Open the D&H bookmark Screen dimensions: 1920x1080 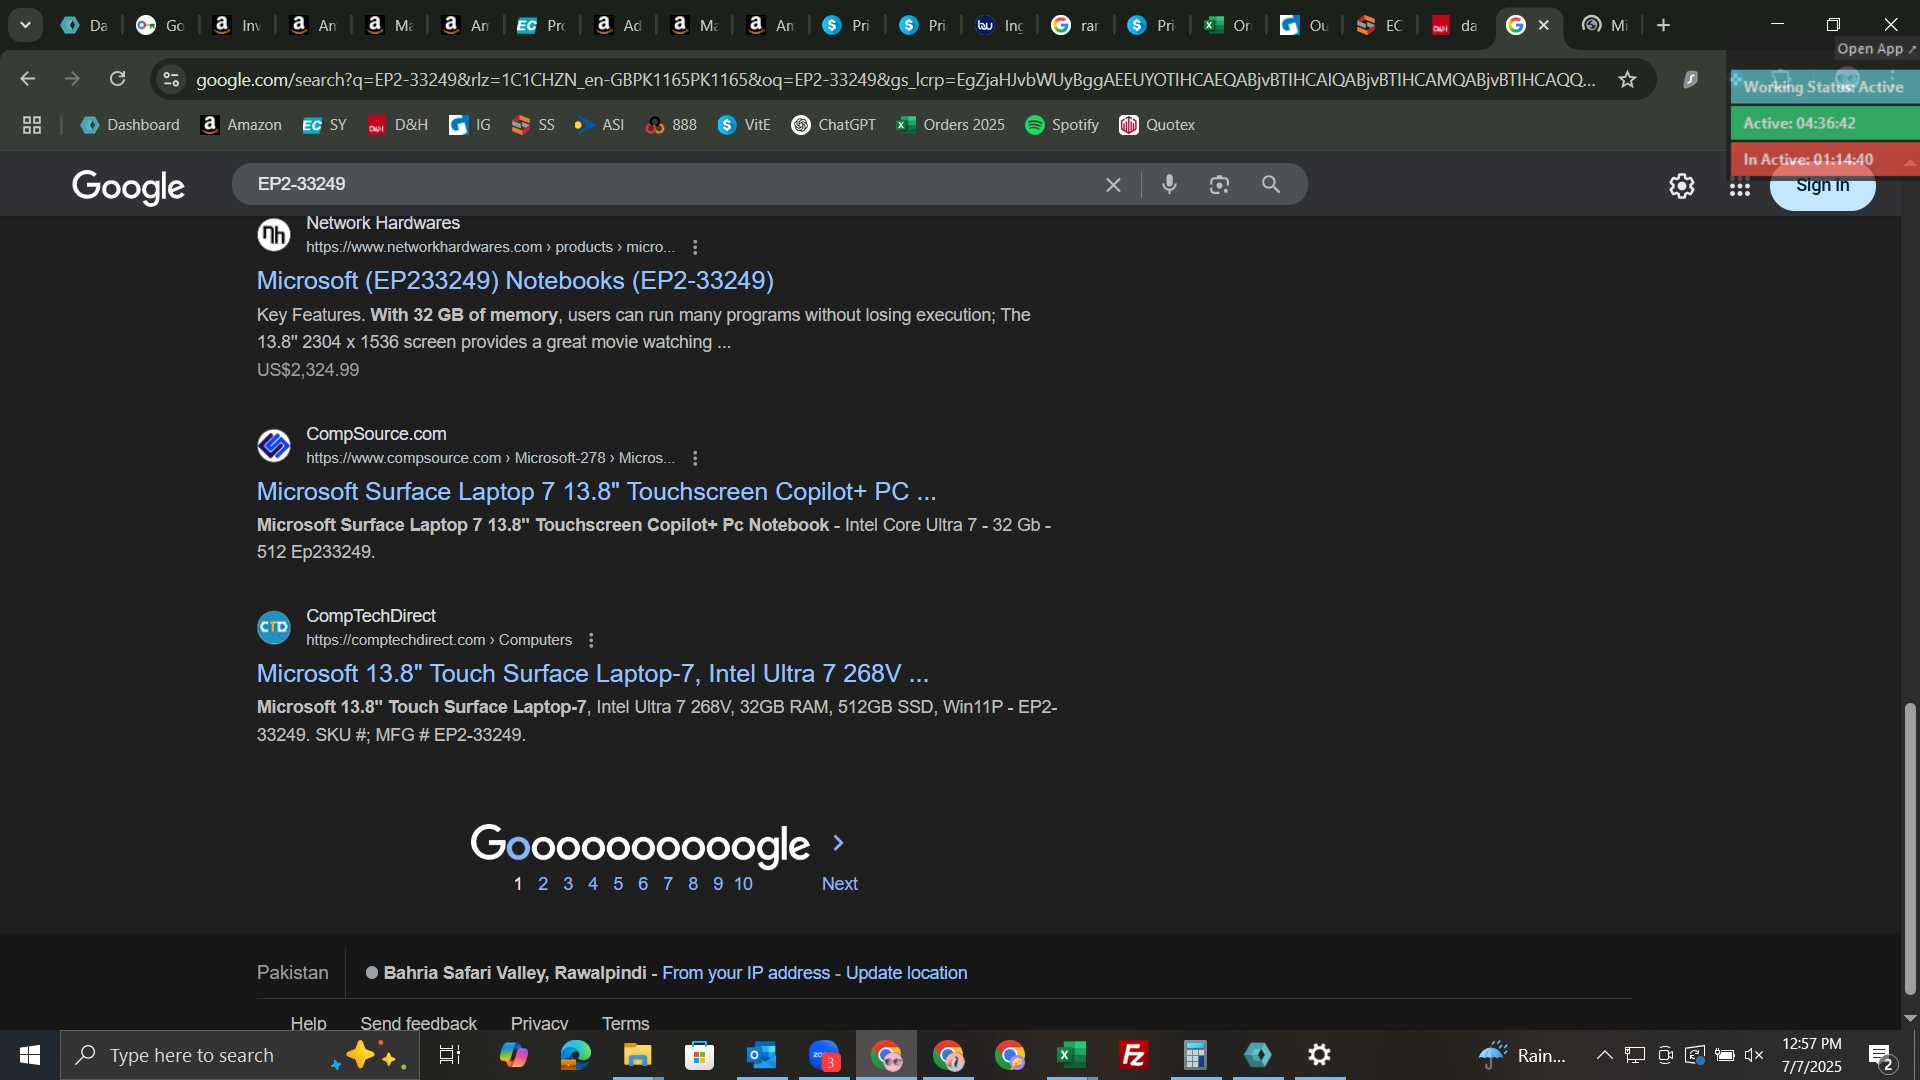398,125
